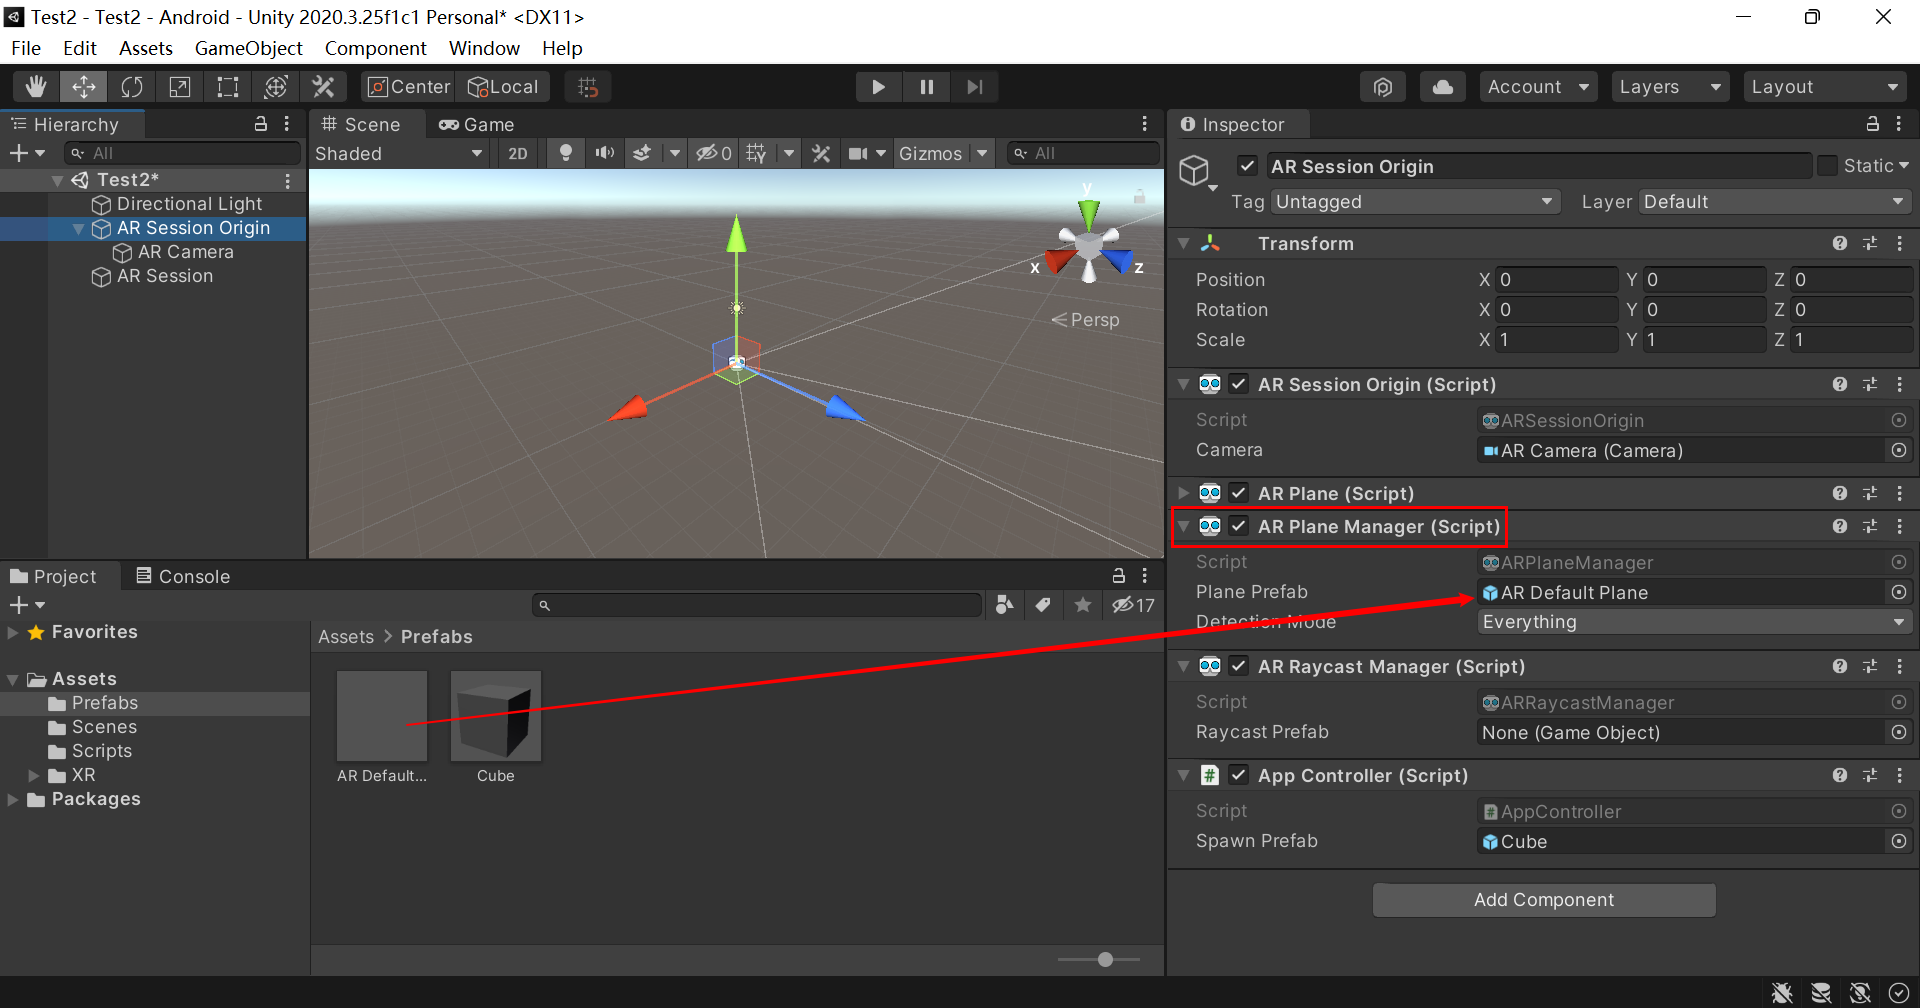Open Transform component help
The height and width of the screenshot is (1008, 1920).
1840,243
